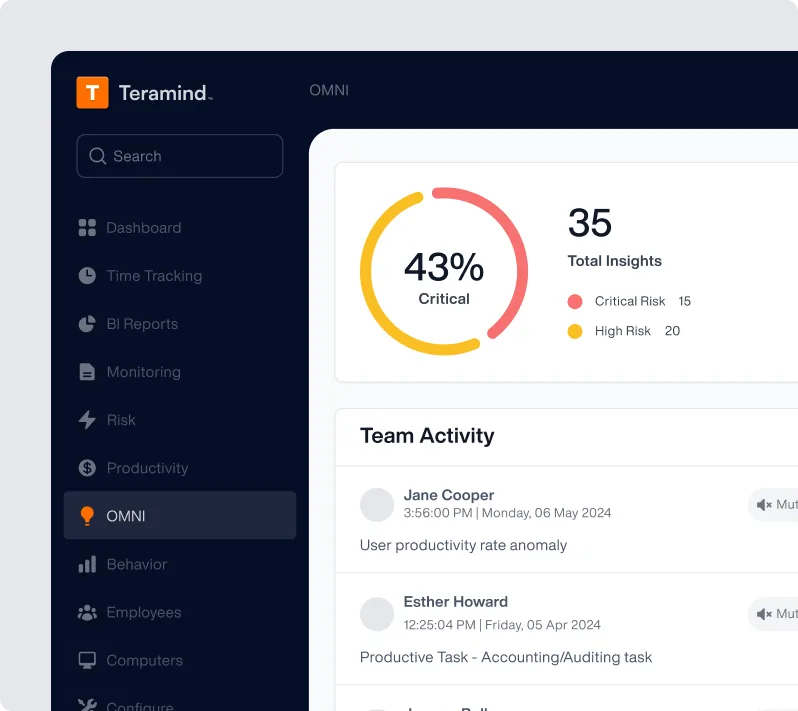Click the Critical Risk red legend dot
The height and width of the screenshot is (711, 798).
[x=575, y=301]
